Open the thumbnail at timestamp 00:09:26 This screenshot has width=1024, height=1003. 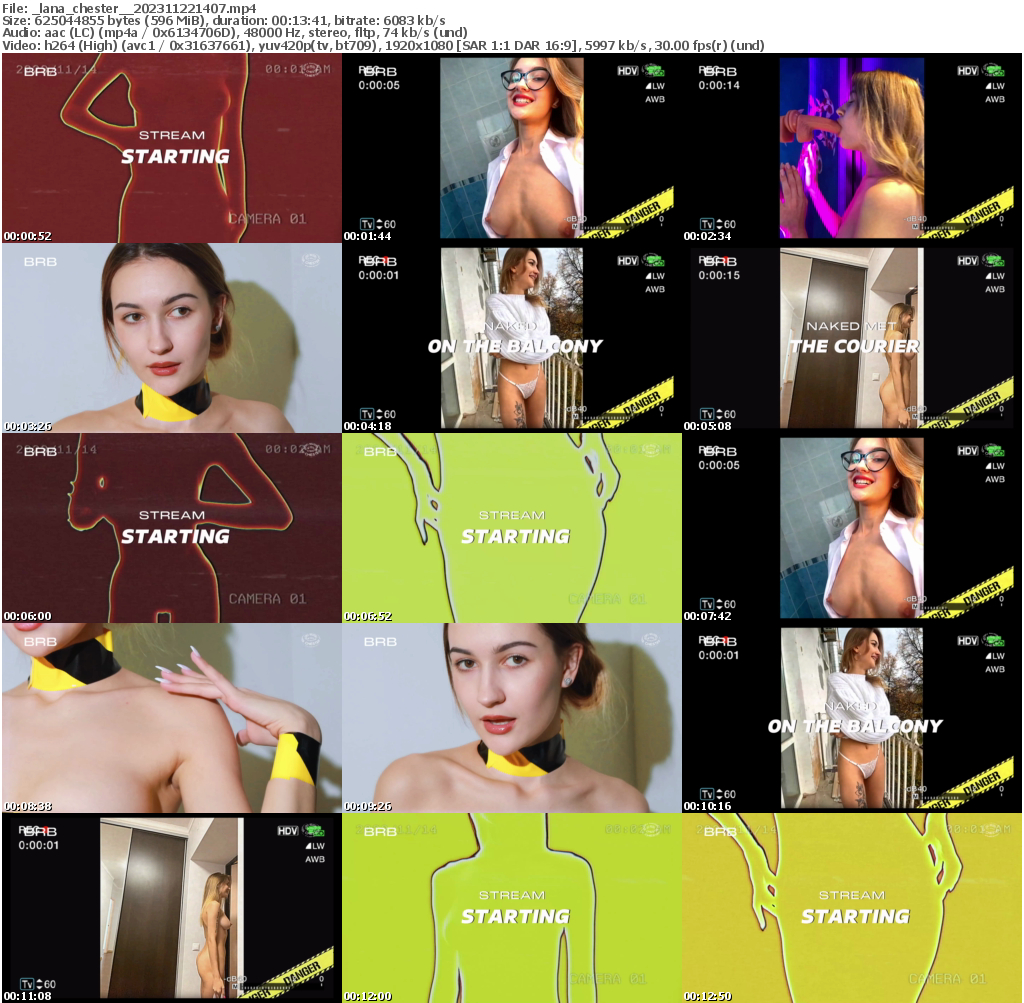[512, 715]
